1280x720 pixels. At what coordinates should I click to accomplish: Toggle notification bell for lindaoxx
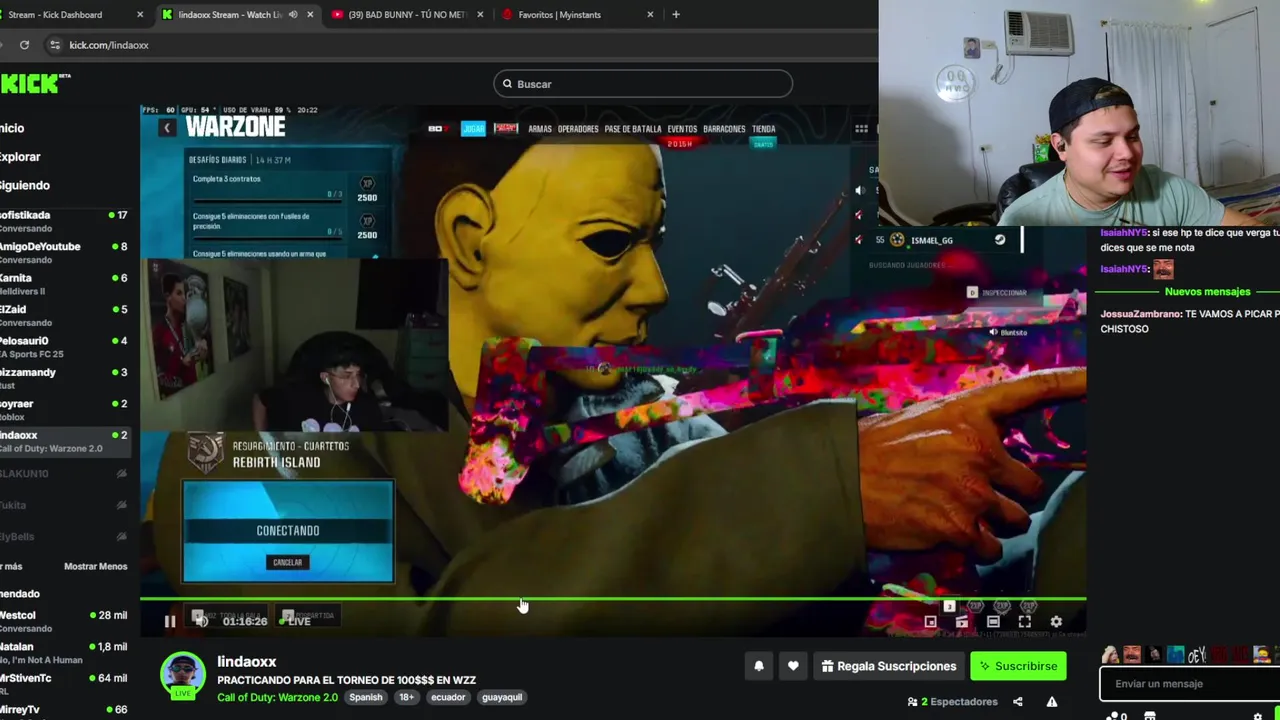coord(759,666)
